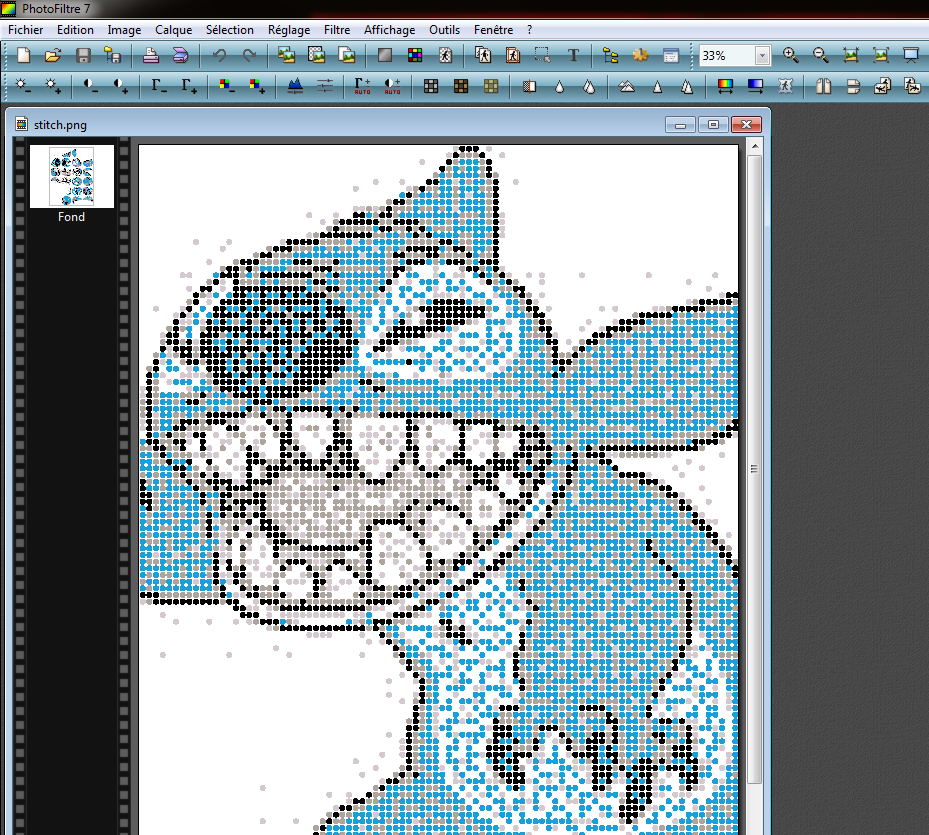Apply the blur single drop icon
929x835 pixels.
pyautogui.click(x=559, y=87)
